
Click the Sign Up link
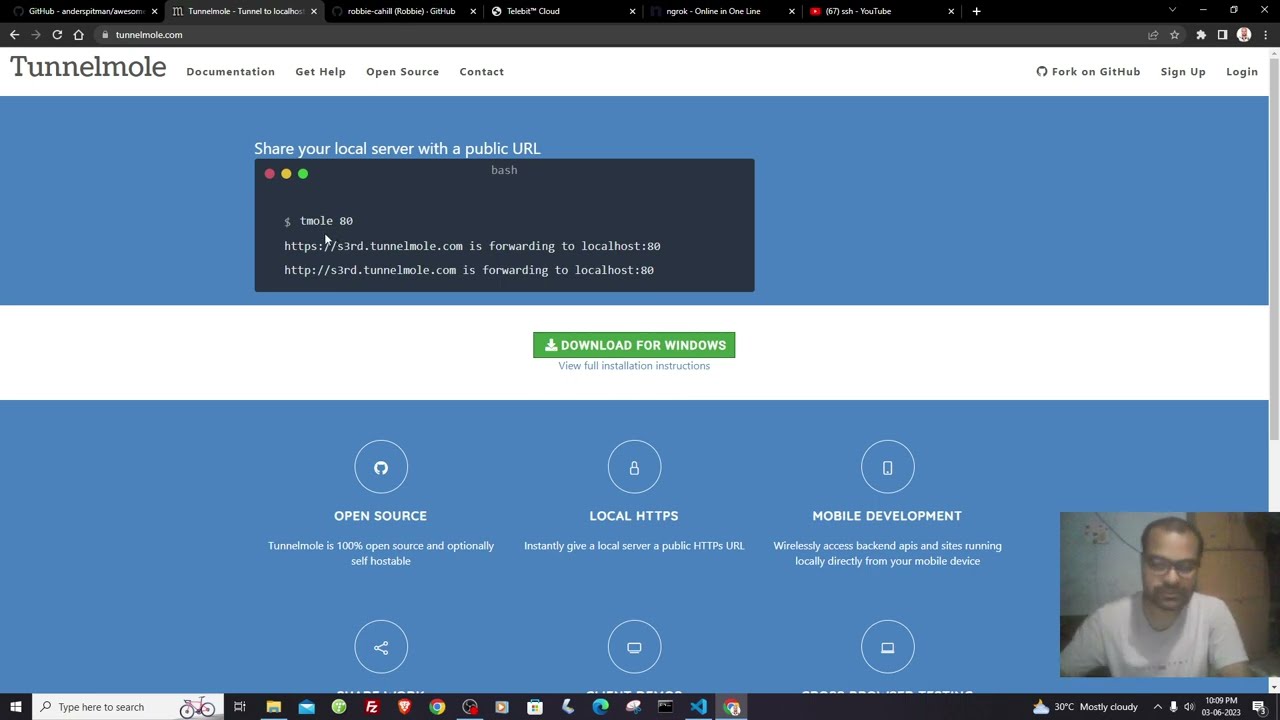pyautogui.click(x=1183, y=72)
